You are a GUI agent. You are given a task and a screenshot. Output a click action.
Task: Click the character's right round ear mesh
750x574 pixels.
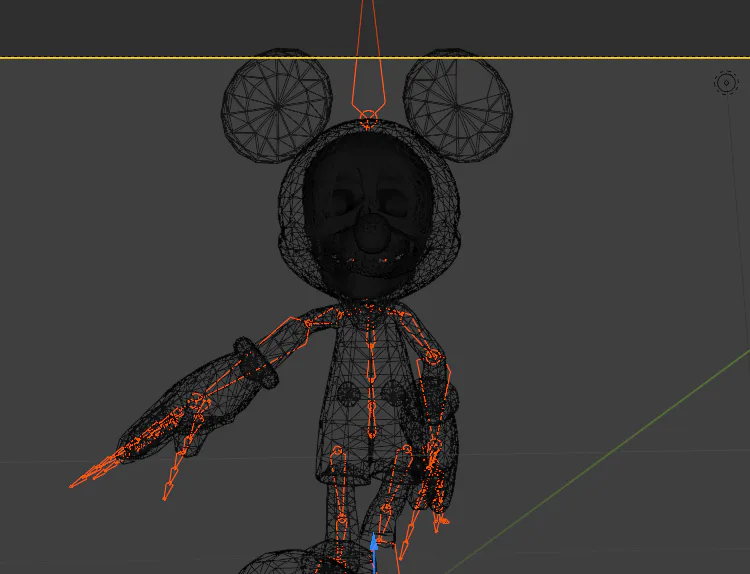458,106
